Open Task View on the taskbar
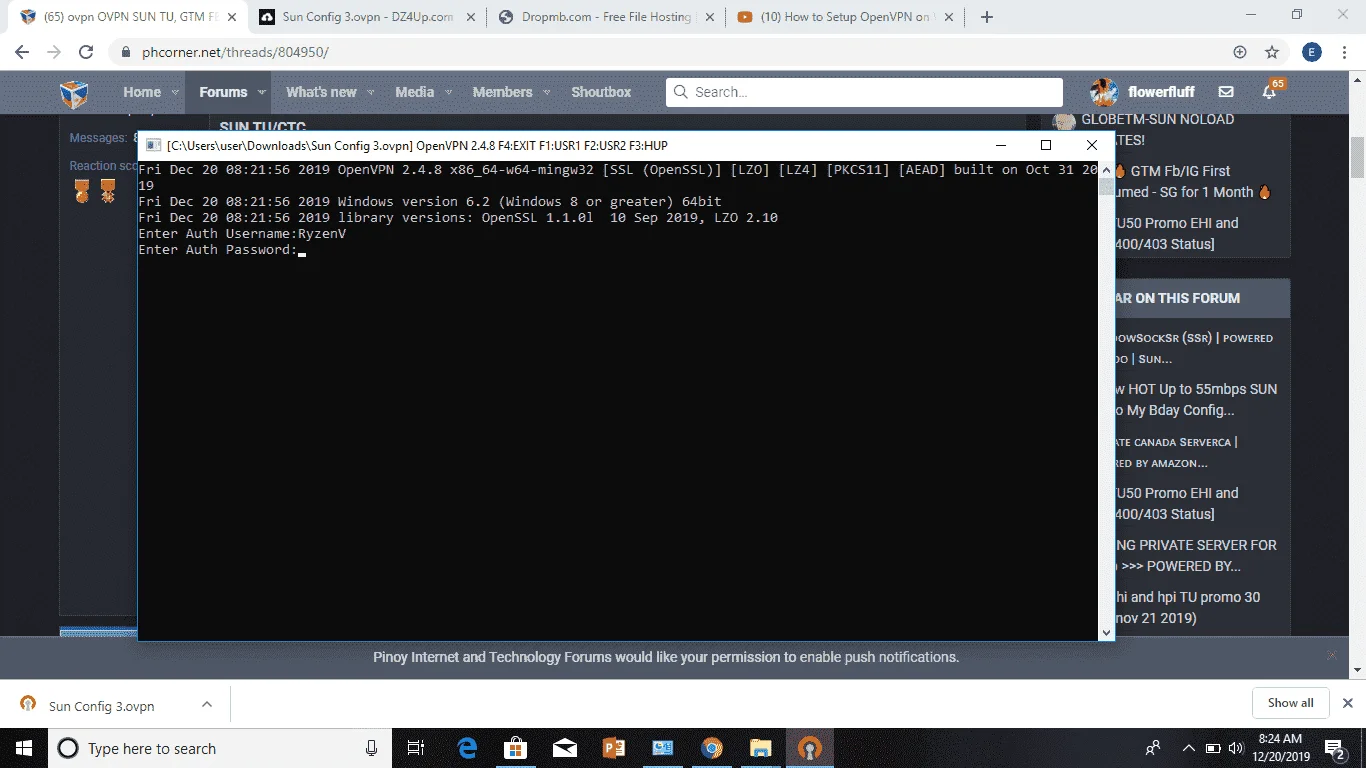Viewport: 1366px width, 768px height. [417, 748]
